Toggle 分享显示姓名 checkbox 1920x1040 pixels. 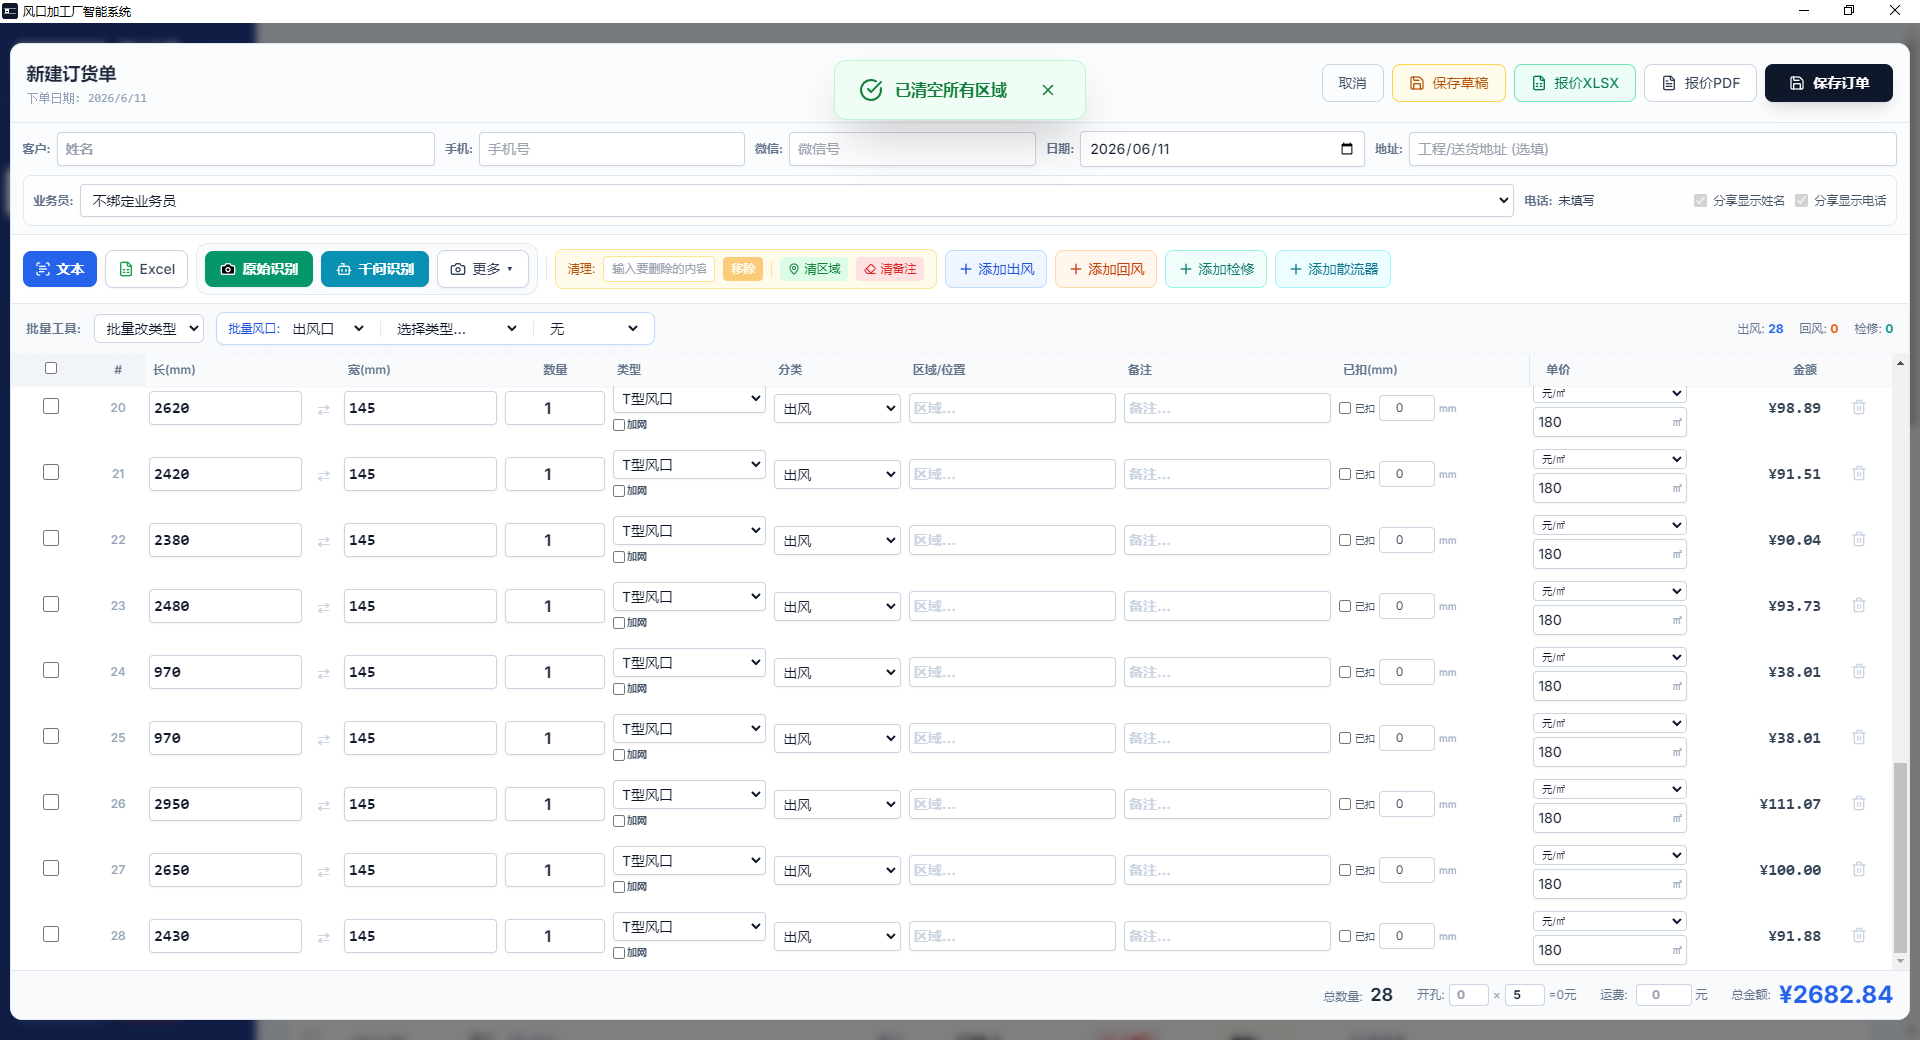tap(1700, 200)
